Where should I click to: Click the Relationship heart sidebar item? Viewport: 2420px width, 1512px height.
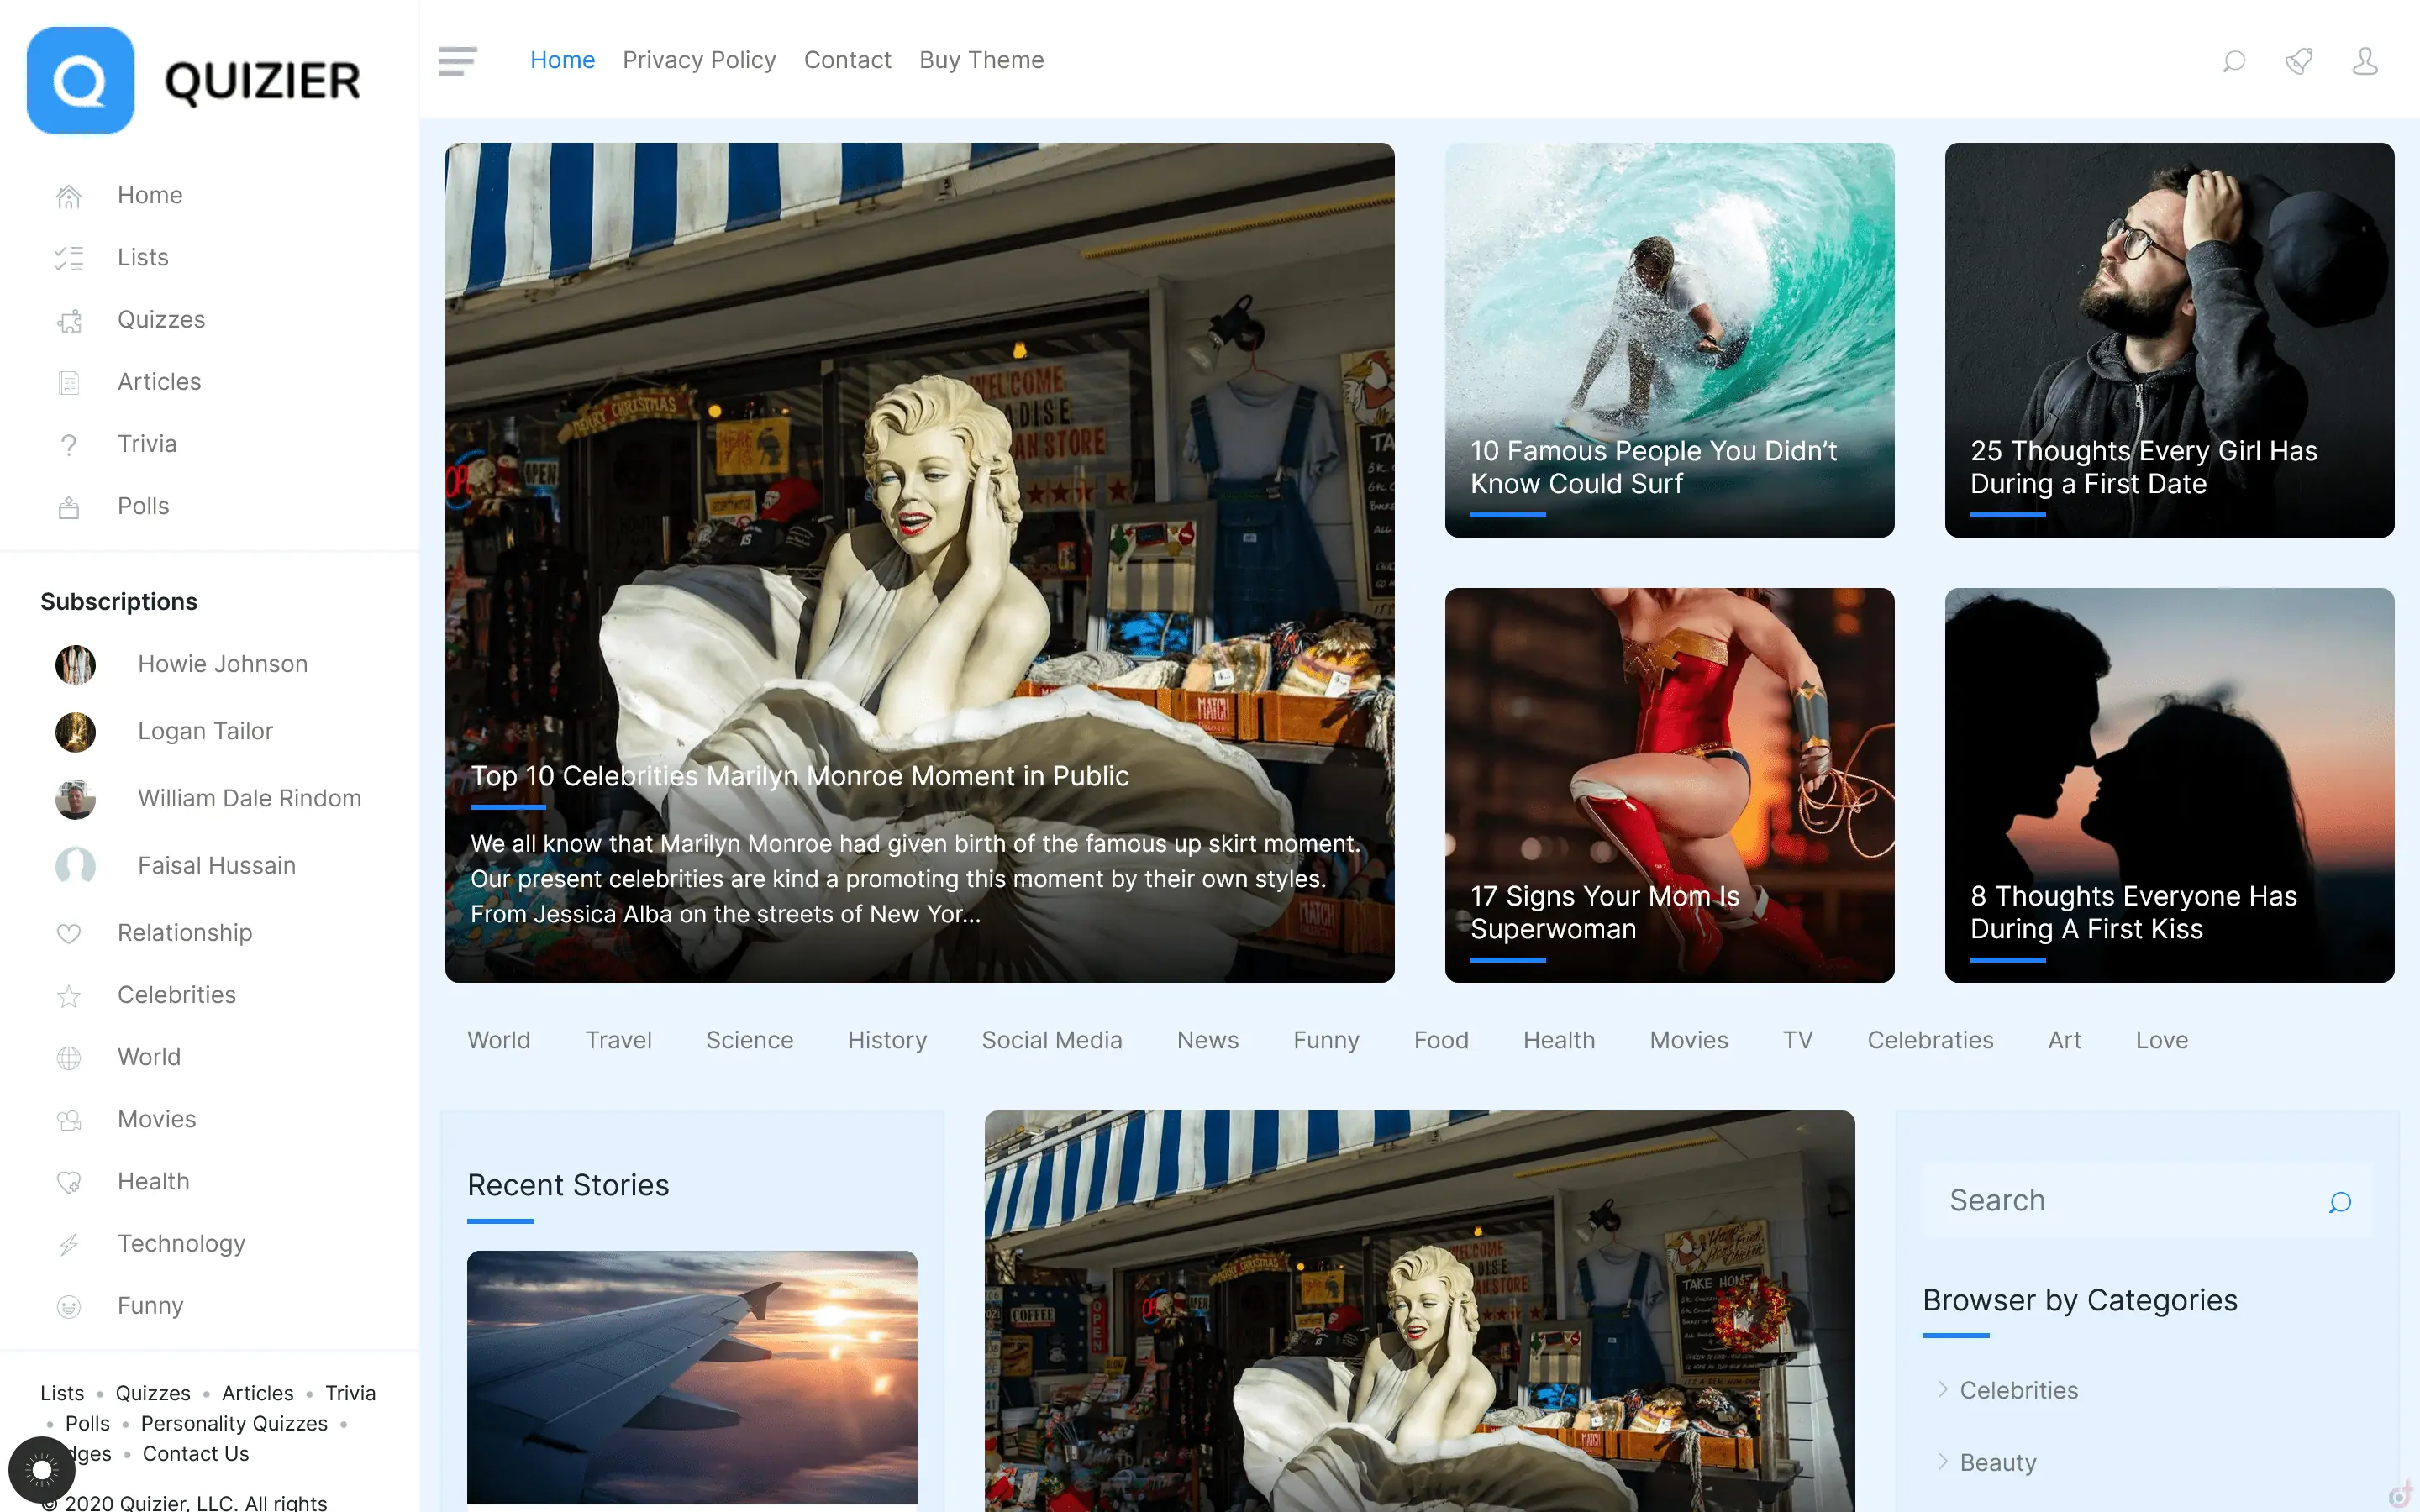184,932
